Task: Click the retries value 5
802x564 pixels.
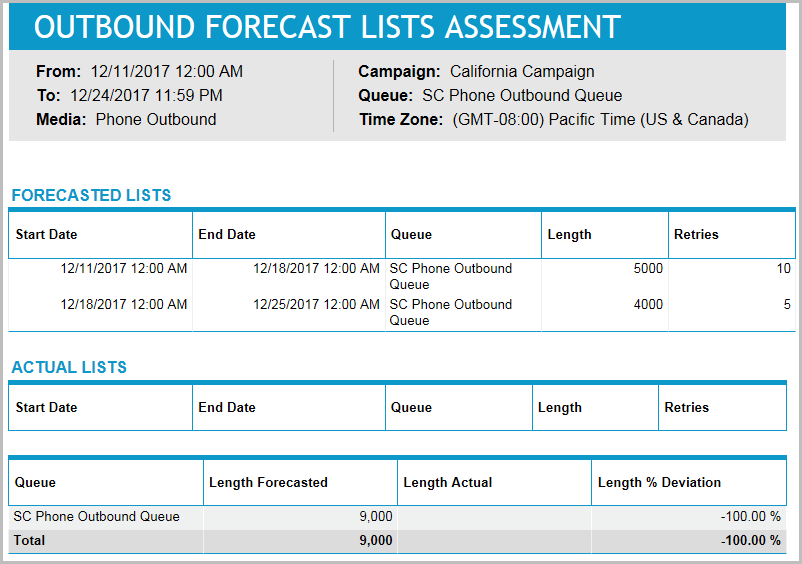Action: [787, 304]
